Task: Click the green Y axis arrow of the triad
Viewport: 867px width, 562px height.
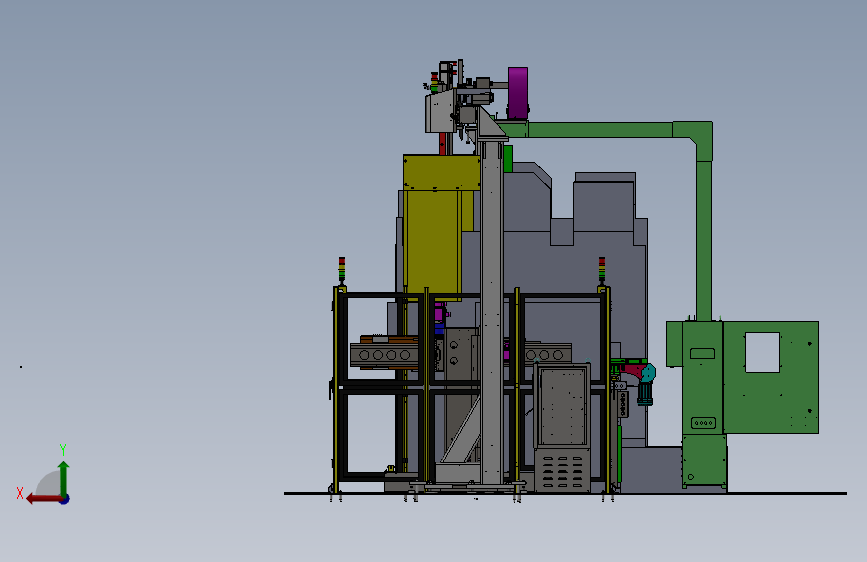Action: coord(64,478)
